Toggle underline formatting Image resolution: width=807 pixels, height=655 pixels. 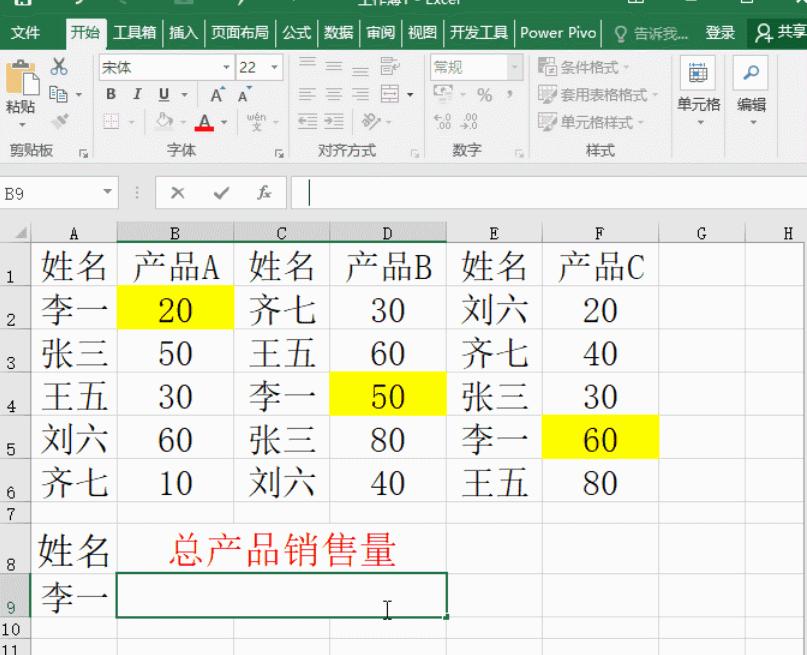pos(162,94)
